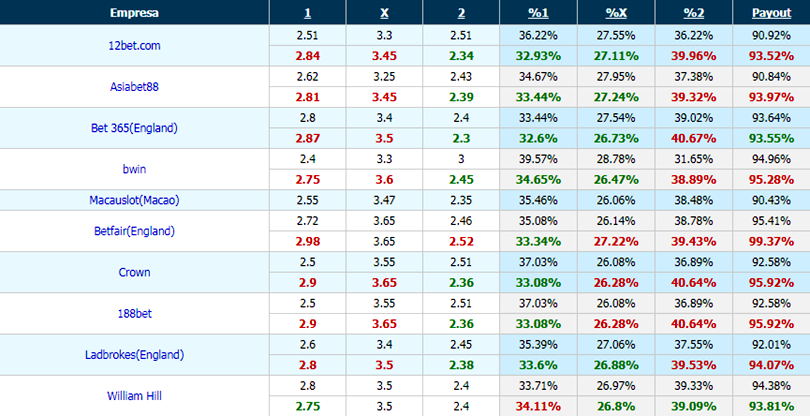The image size is (810, 416).
Task: Select the 92.01% payout cell
Action: coord(771,345)
